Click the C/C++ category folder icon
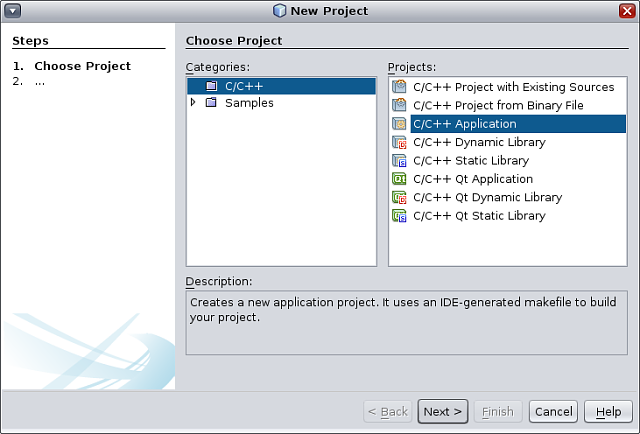This screenshot has height=434, width=640. click(x=211, y=87)
